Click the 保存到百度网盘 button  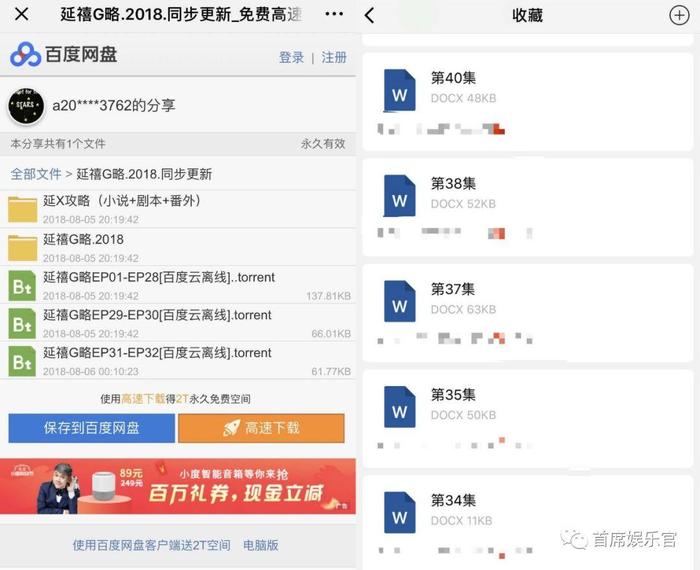point(92,428)
